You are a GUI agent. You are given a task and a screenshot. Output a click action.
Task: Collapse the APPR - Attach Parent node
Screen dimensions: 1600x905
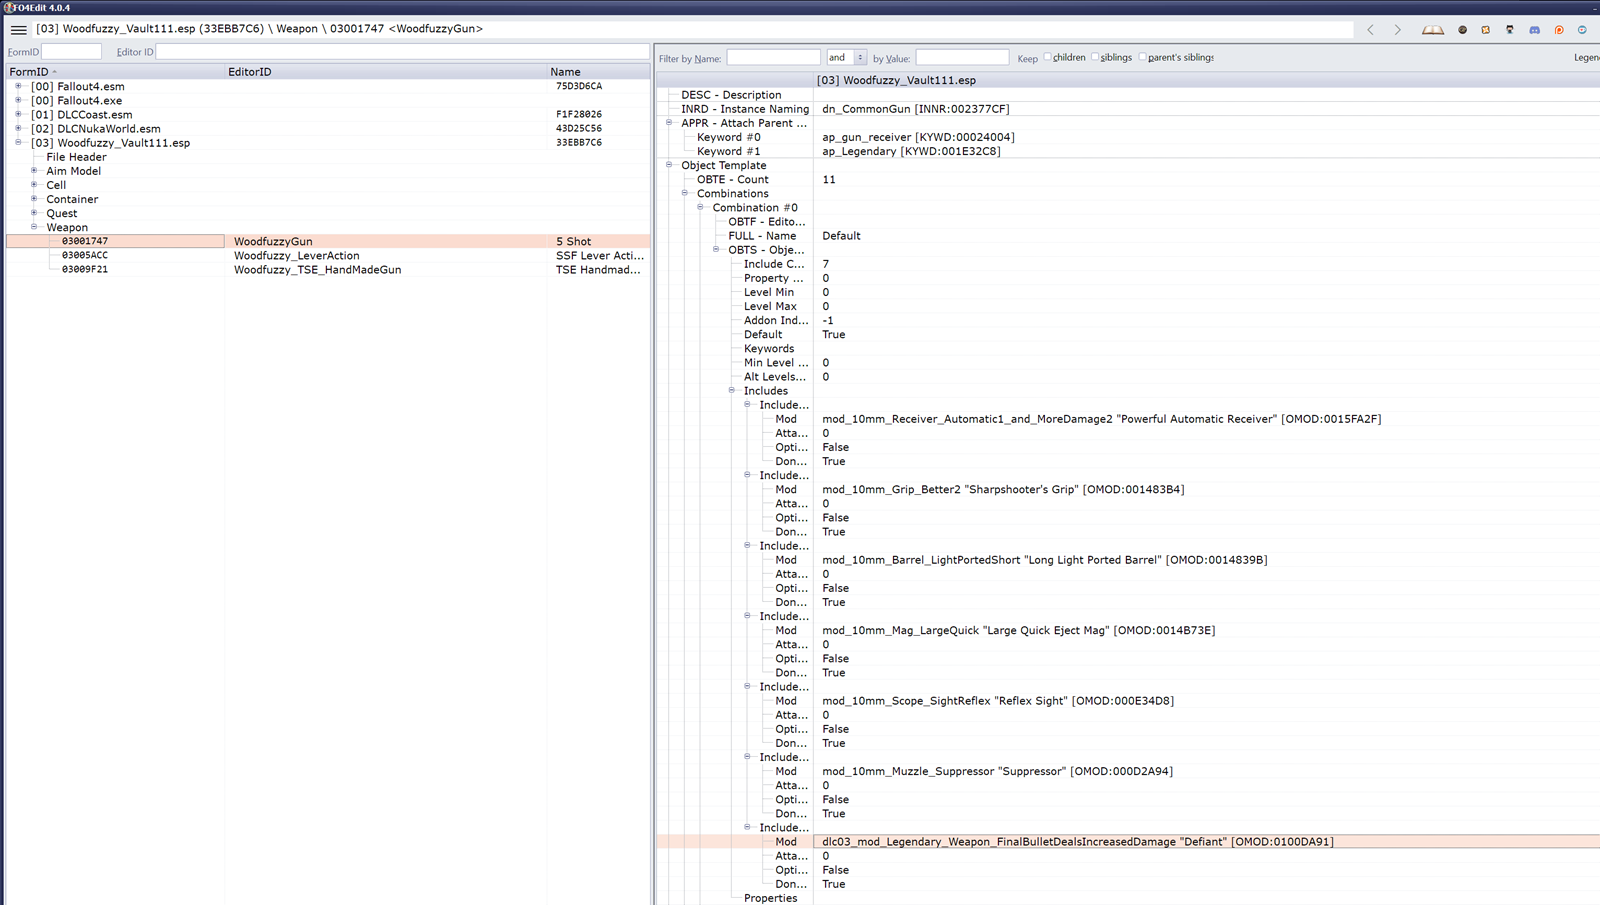click(669, 122)
